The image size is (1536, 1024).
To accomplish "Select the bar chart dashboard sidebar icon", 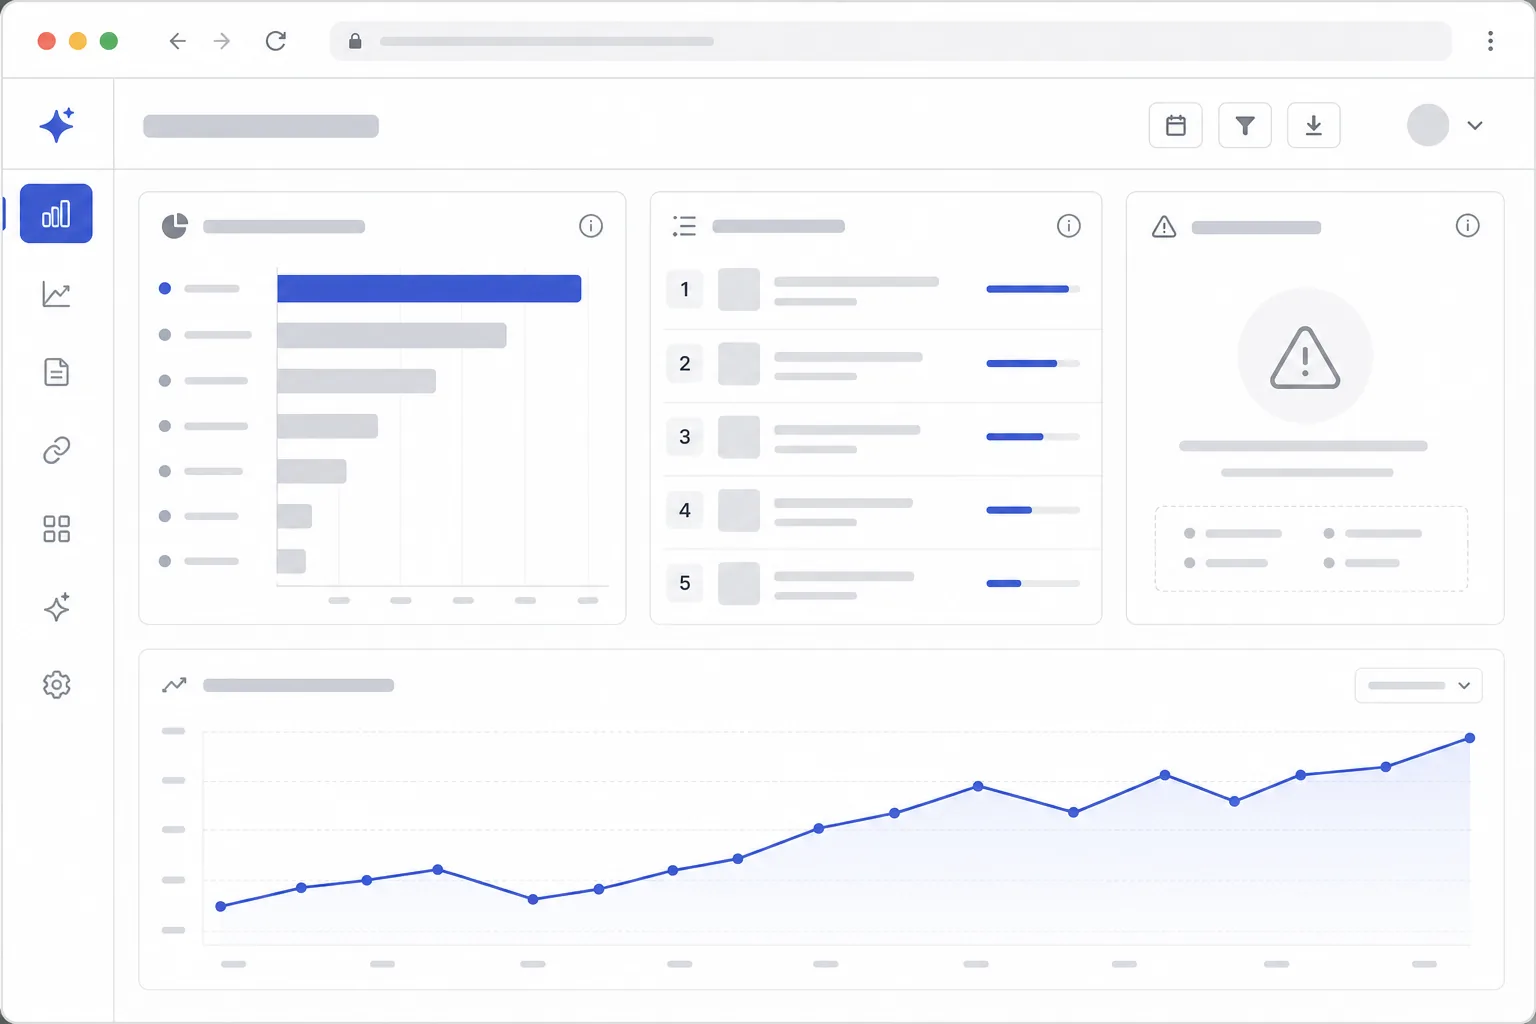I will click(56, 214).
